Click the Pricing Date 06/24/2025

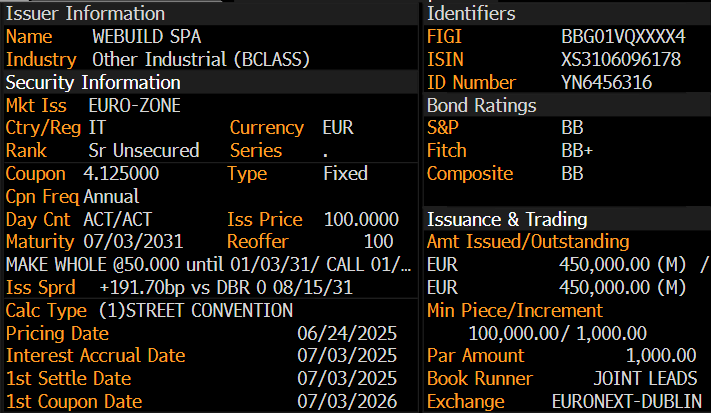pos(347,334)
